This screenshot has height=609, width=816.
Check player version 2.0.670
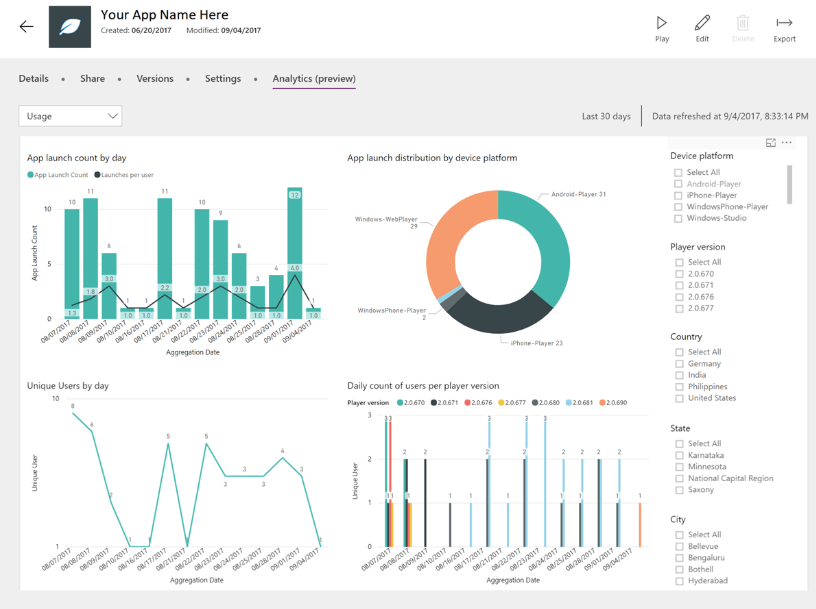pos(679,274)
